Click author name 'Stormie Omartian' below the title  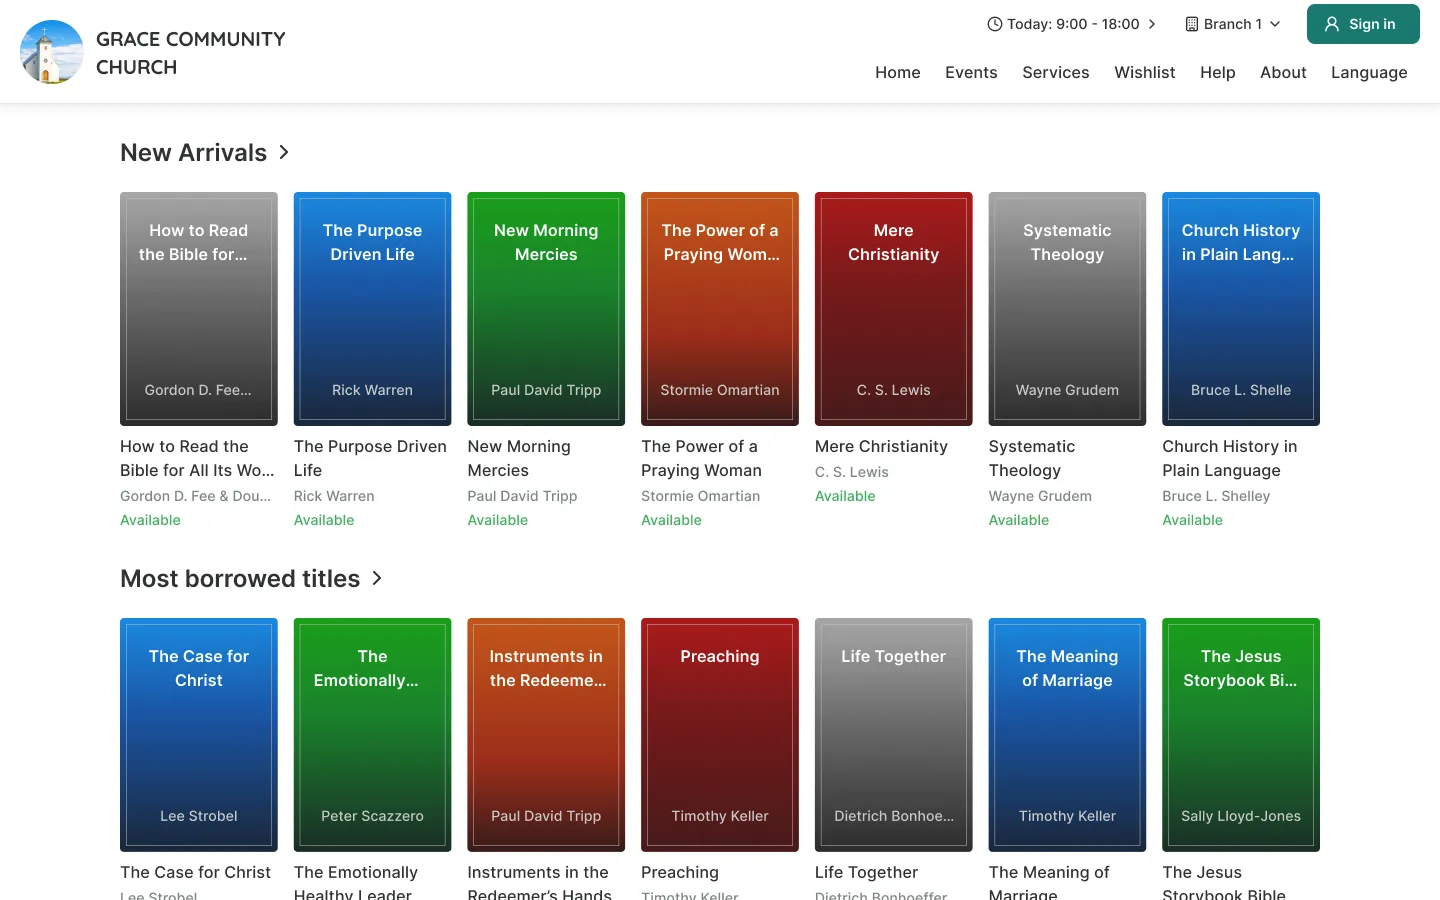tap(700, 496)
